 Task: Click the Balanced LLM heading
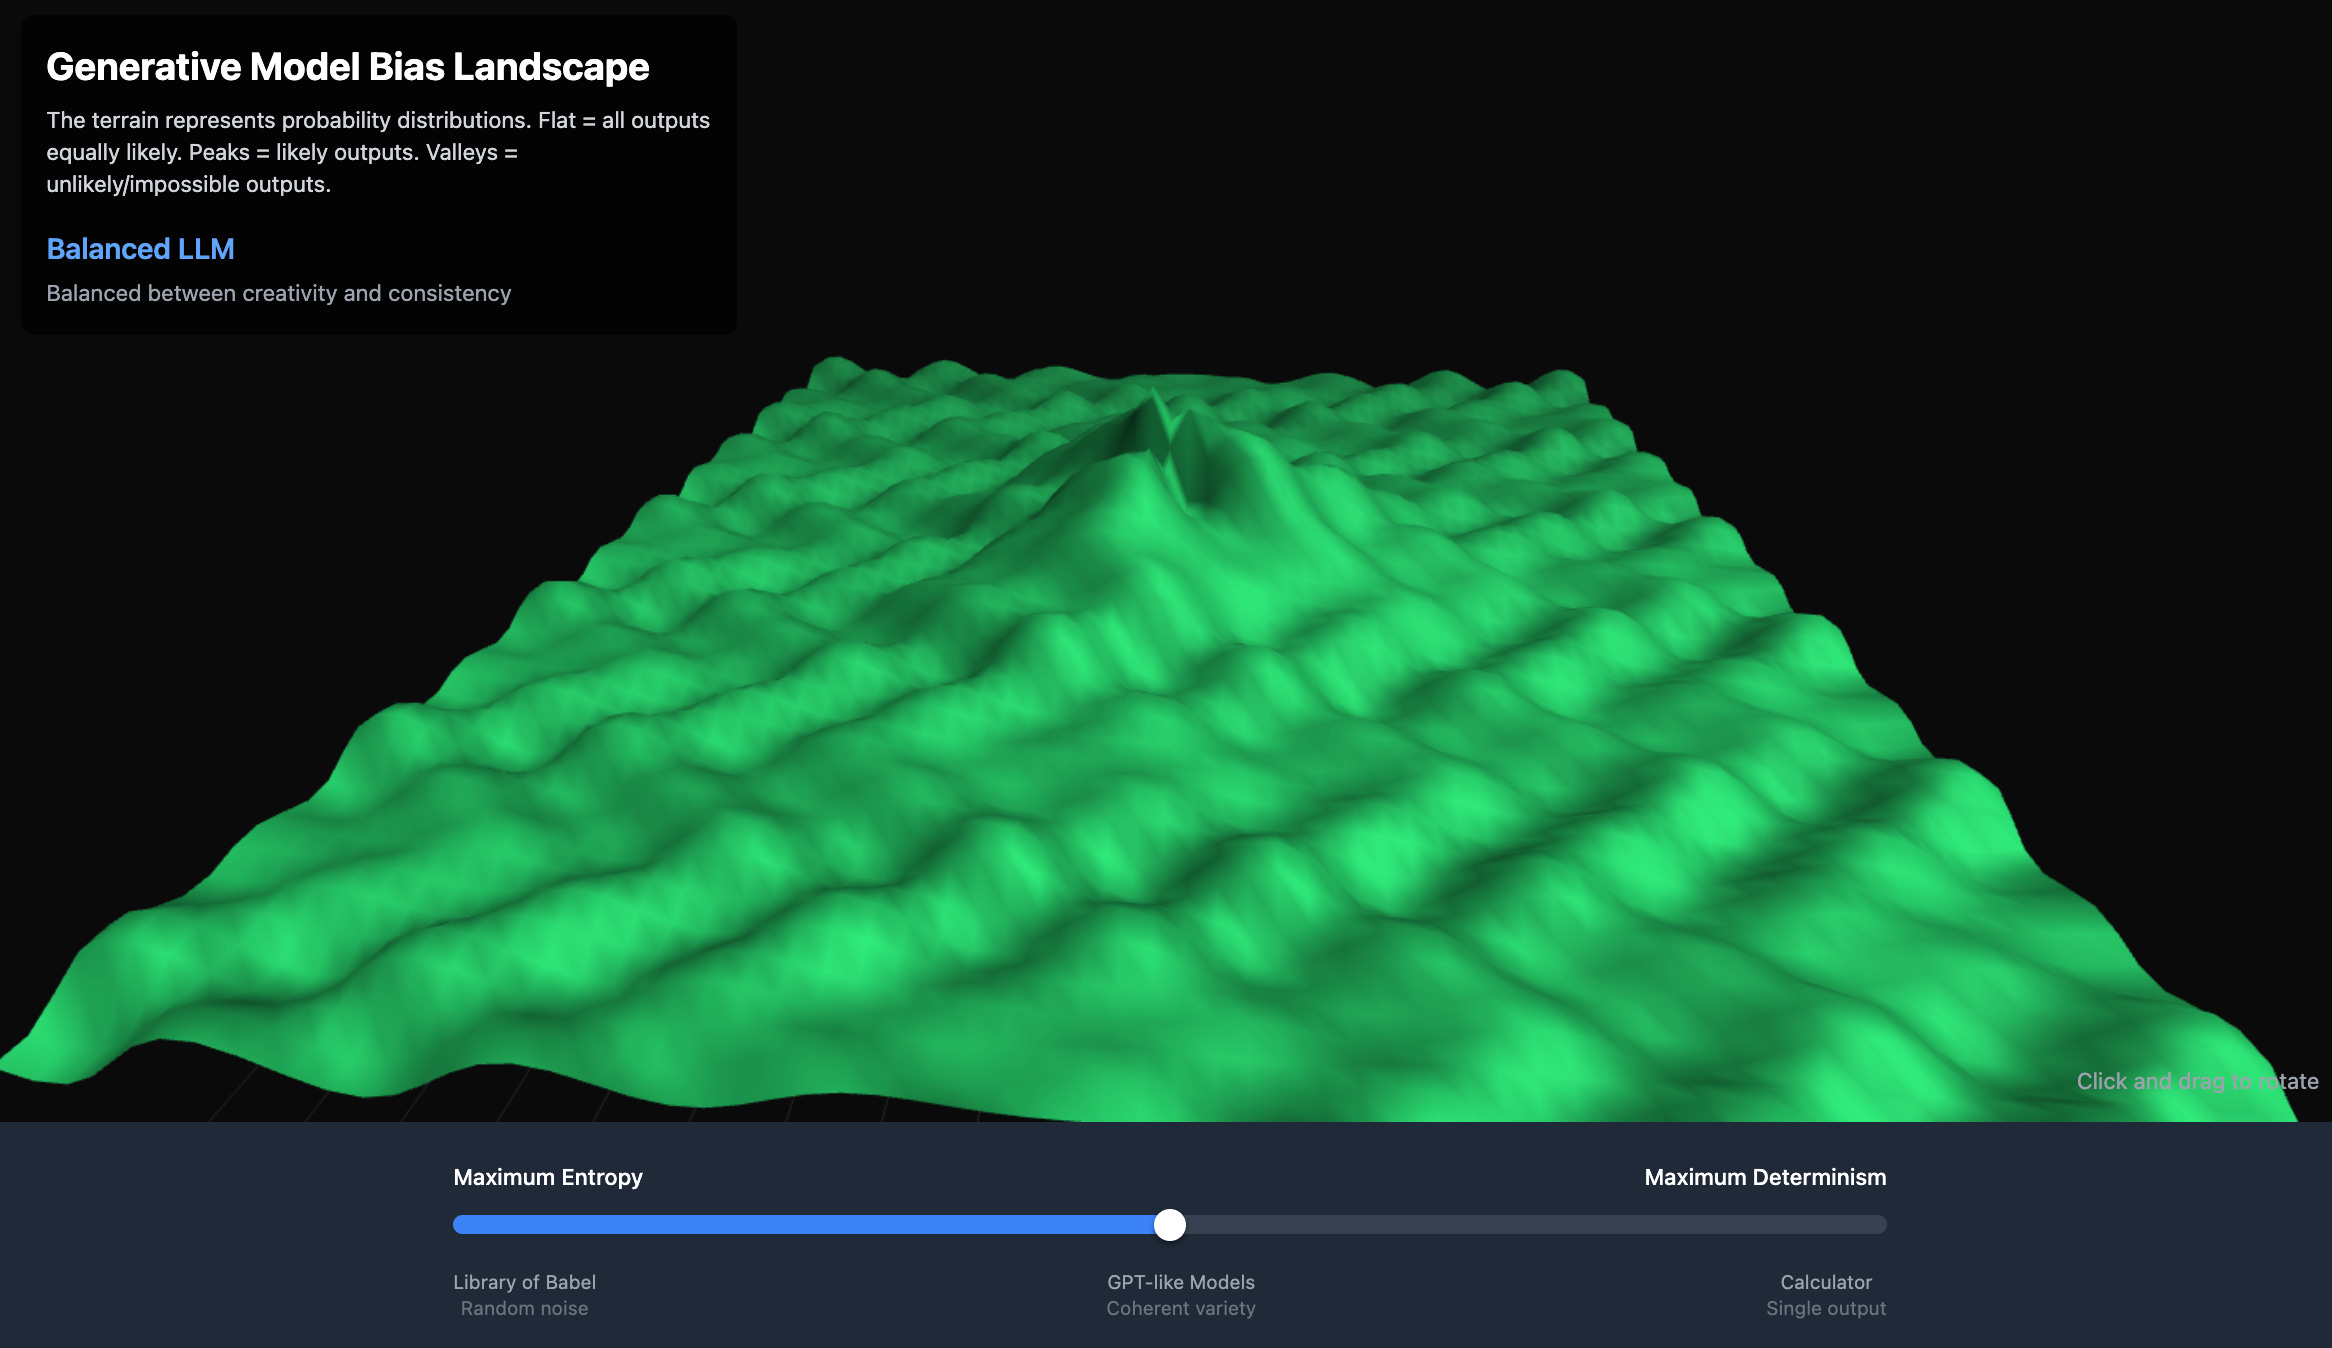pyautogui.click(x=140, y=249)
